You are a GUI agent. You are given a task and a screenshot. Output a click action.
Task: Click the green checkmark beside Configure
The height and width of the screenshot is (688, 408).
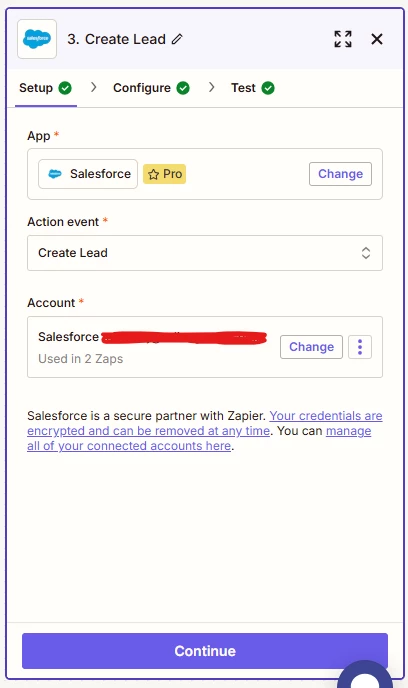183,88
